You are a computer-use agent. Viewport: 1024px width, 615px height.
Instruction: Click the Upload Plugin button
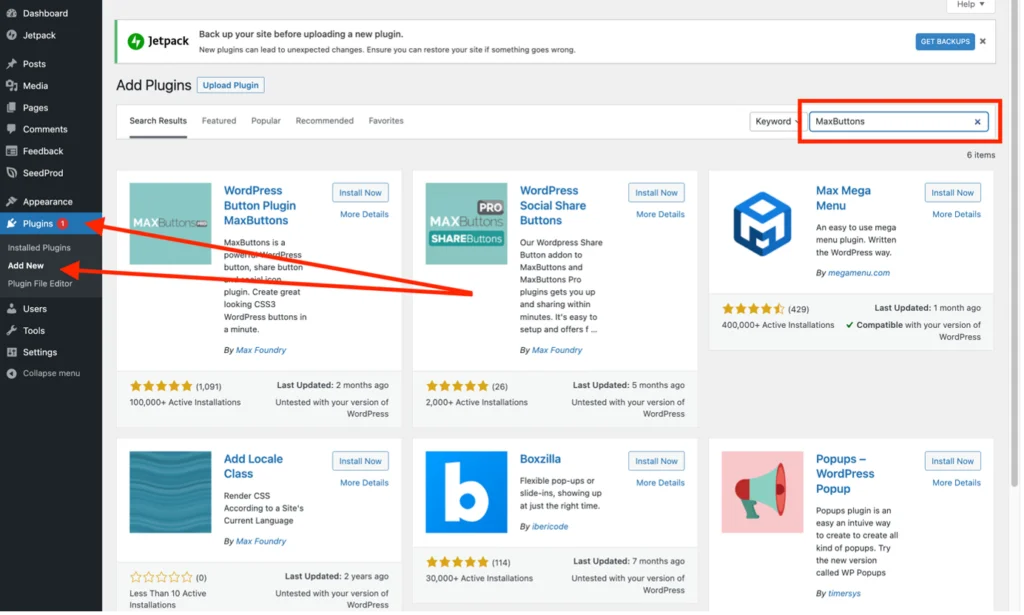pyautogui.click(x=231, y=86)
